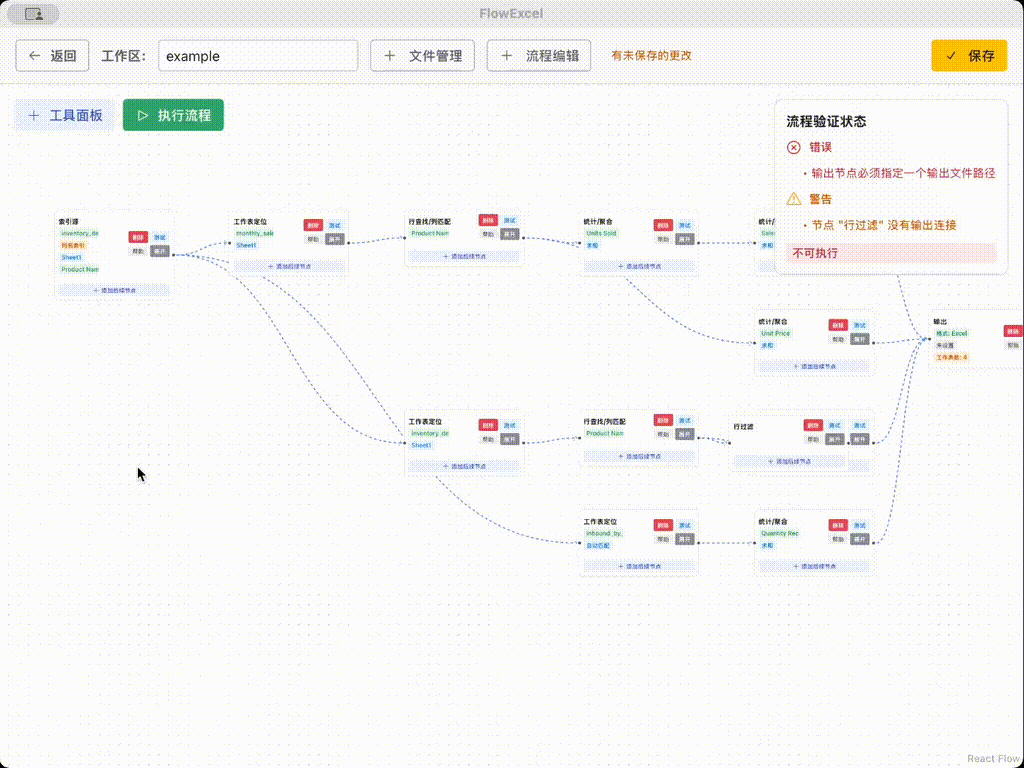Click the red 错误 error icon
This screenshot has width=1024, height=768.
794,147
